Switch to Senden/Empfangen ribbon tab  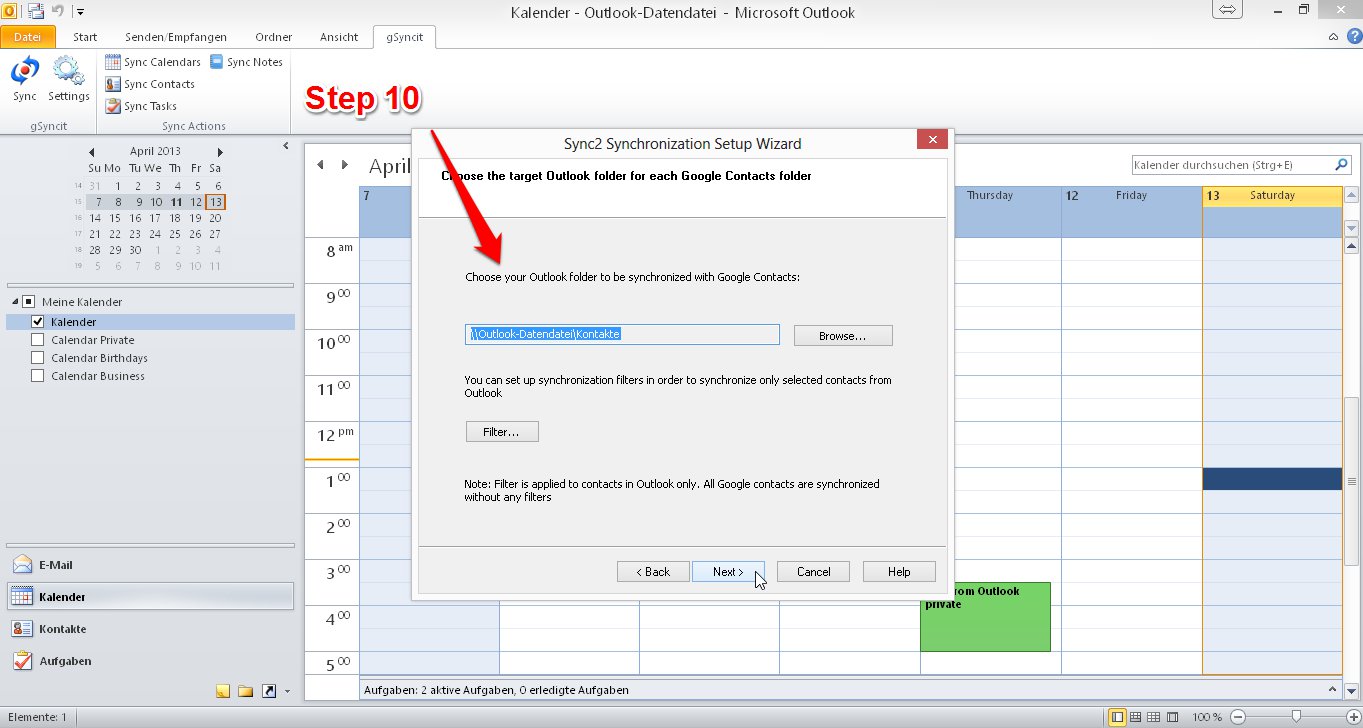point(175,37)
